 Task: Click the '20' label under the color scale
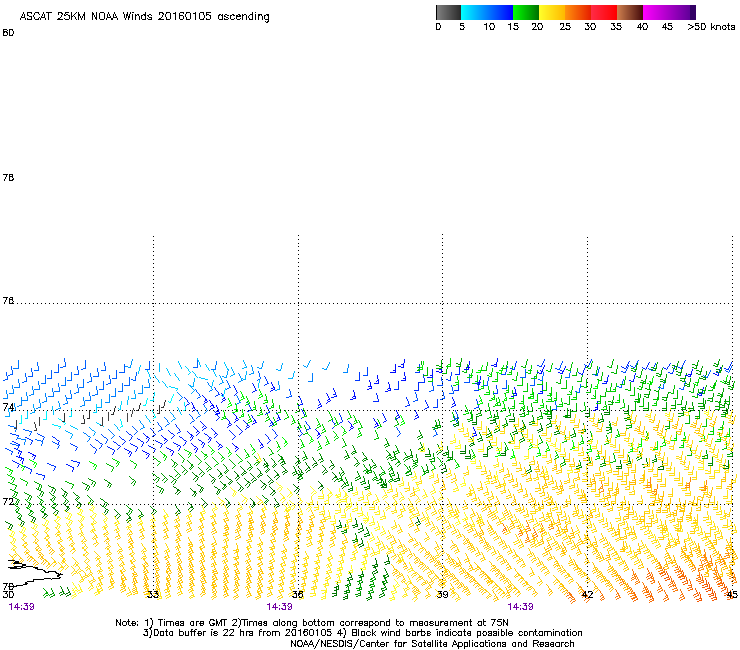[537, 27]
